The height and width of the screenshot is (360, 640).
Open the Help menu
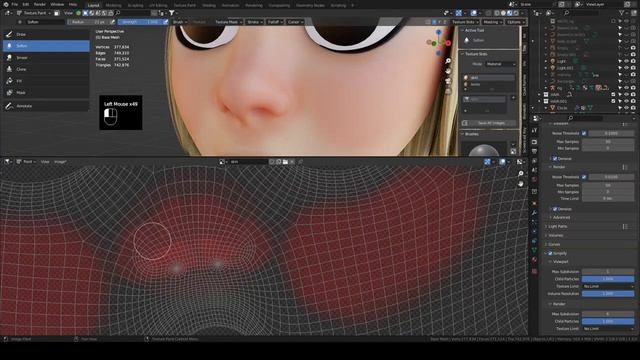(x=73, y=4)
